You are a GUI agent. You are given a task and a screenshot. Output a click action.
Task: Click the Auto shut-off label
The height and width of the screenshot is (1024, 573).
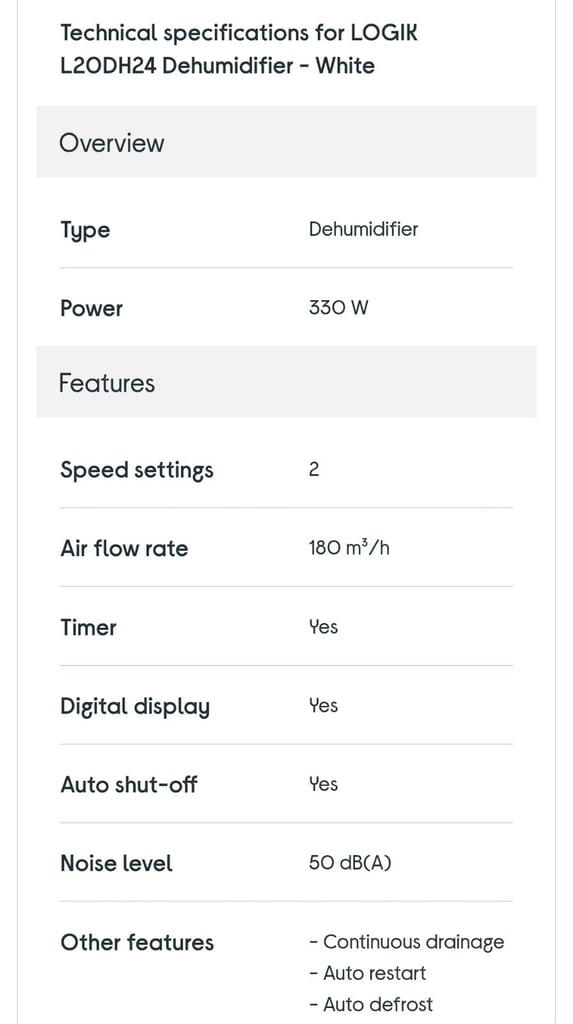(129, 784)
